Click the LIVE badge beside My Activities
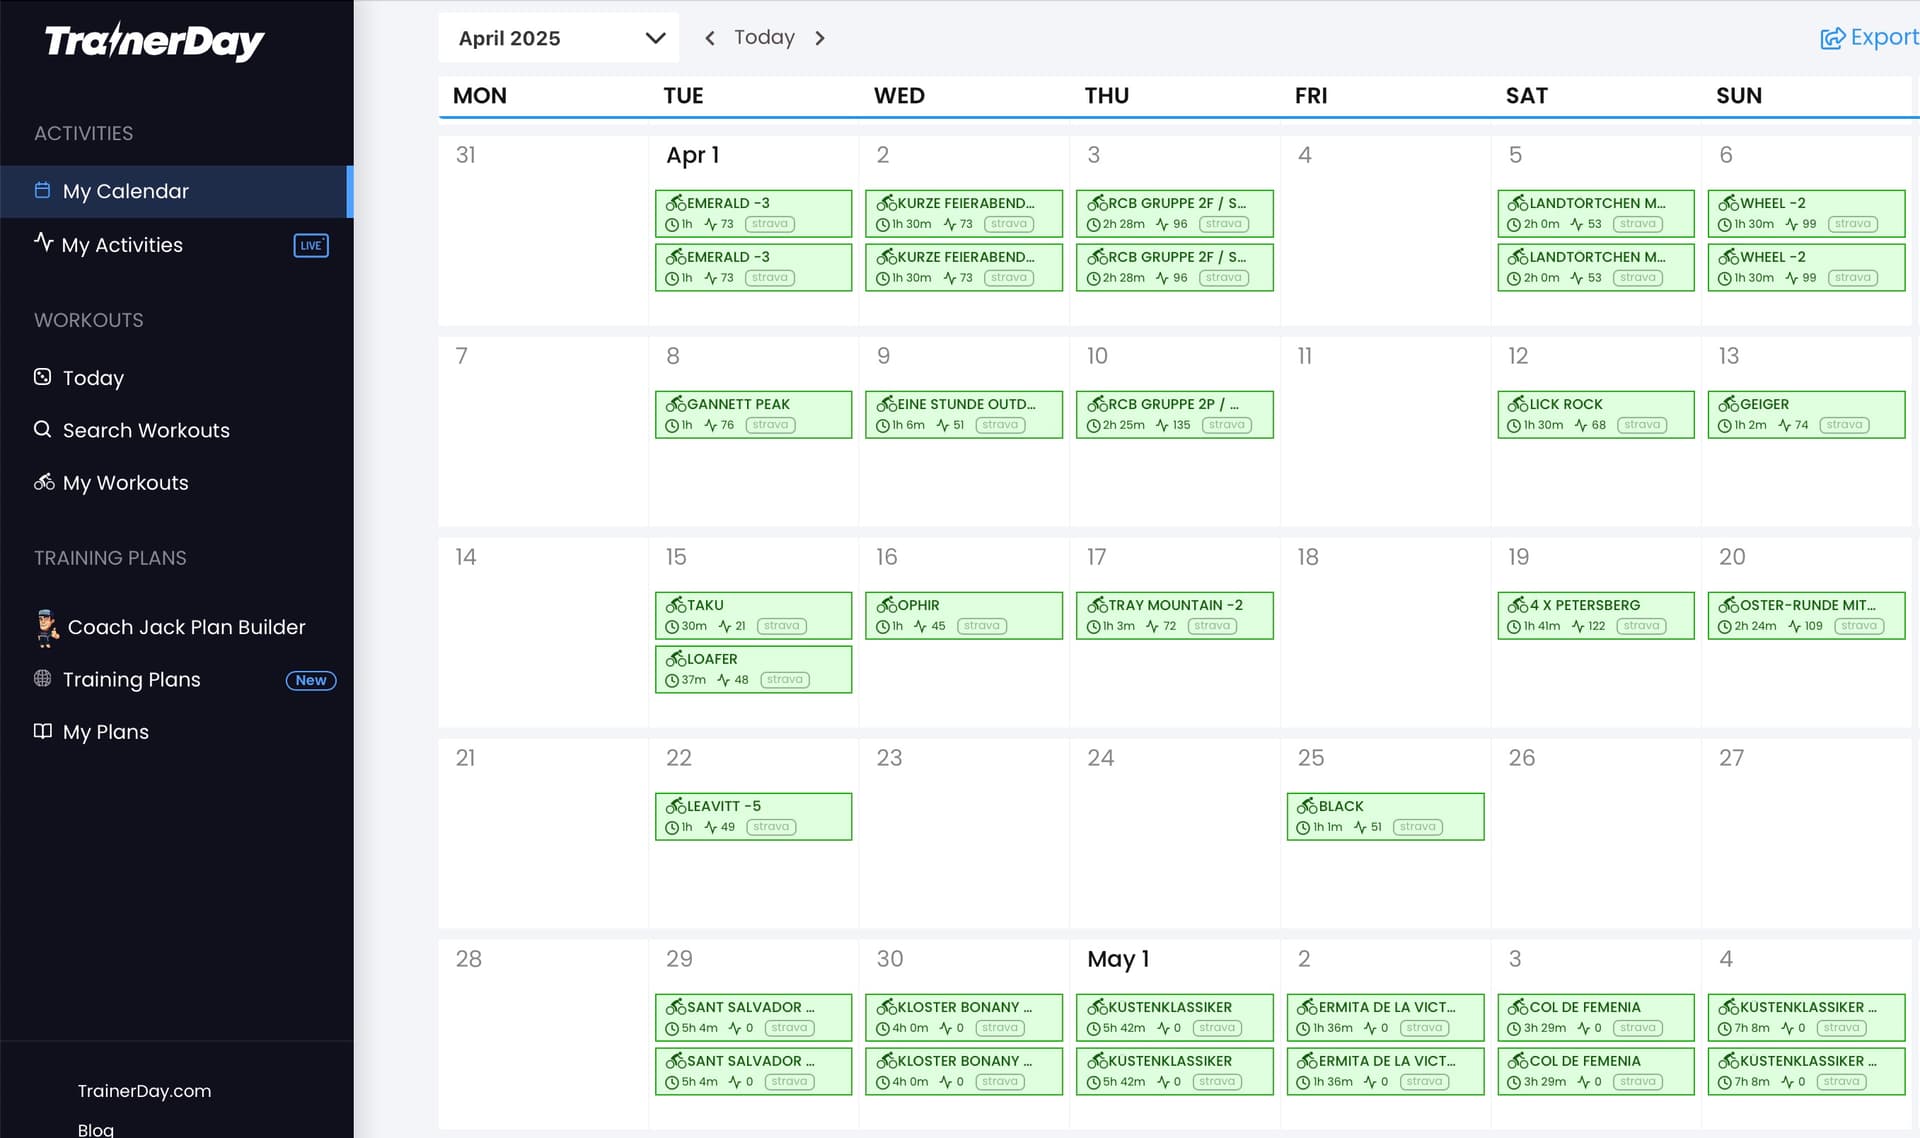 [x=311, y=245]
